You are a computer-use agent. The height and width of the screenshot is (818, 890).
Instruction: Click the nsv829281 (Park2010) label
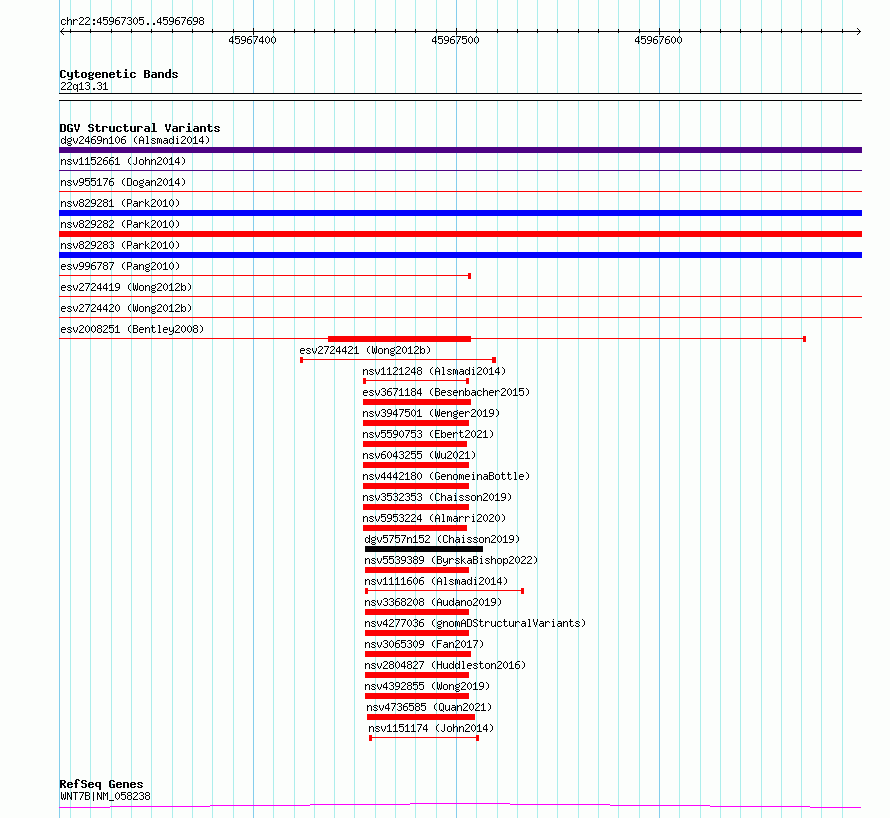[x=120, y=203]
